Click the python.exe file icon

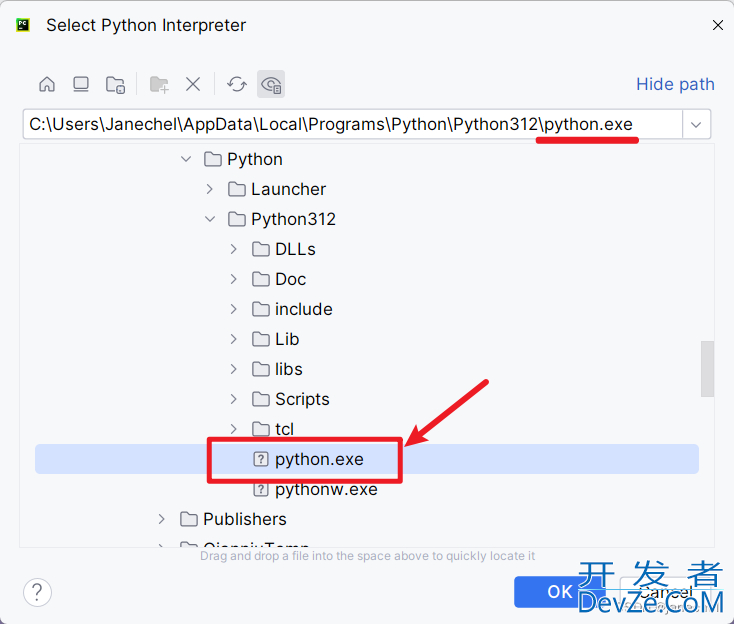(261, 459)
